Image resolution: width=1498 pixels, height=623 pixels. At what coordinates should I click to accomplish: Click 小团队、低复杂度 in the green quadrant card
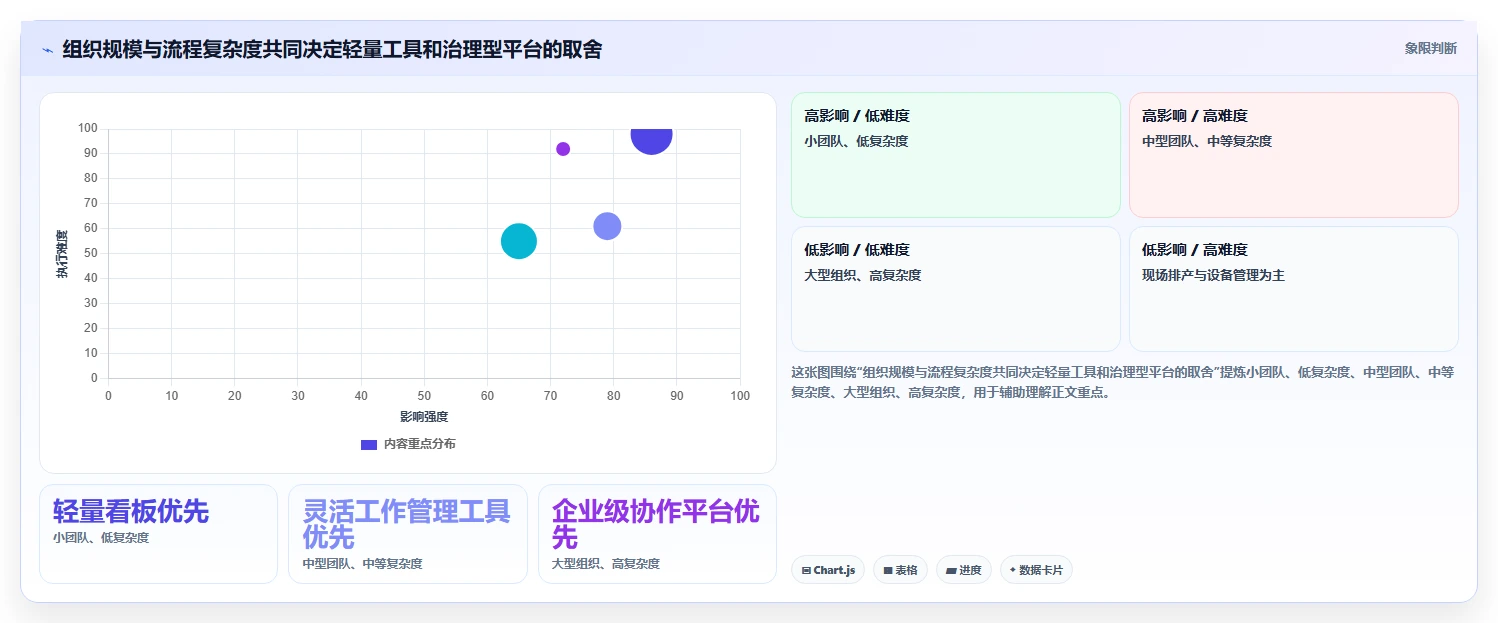[856, 141]
